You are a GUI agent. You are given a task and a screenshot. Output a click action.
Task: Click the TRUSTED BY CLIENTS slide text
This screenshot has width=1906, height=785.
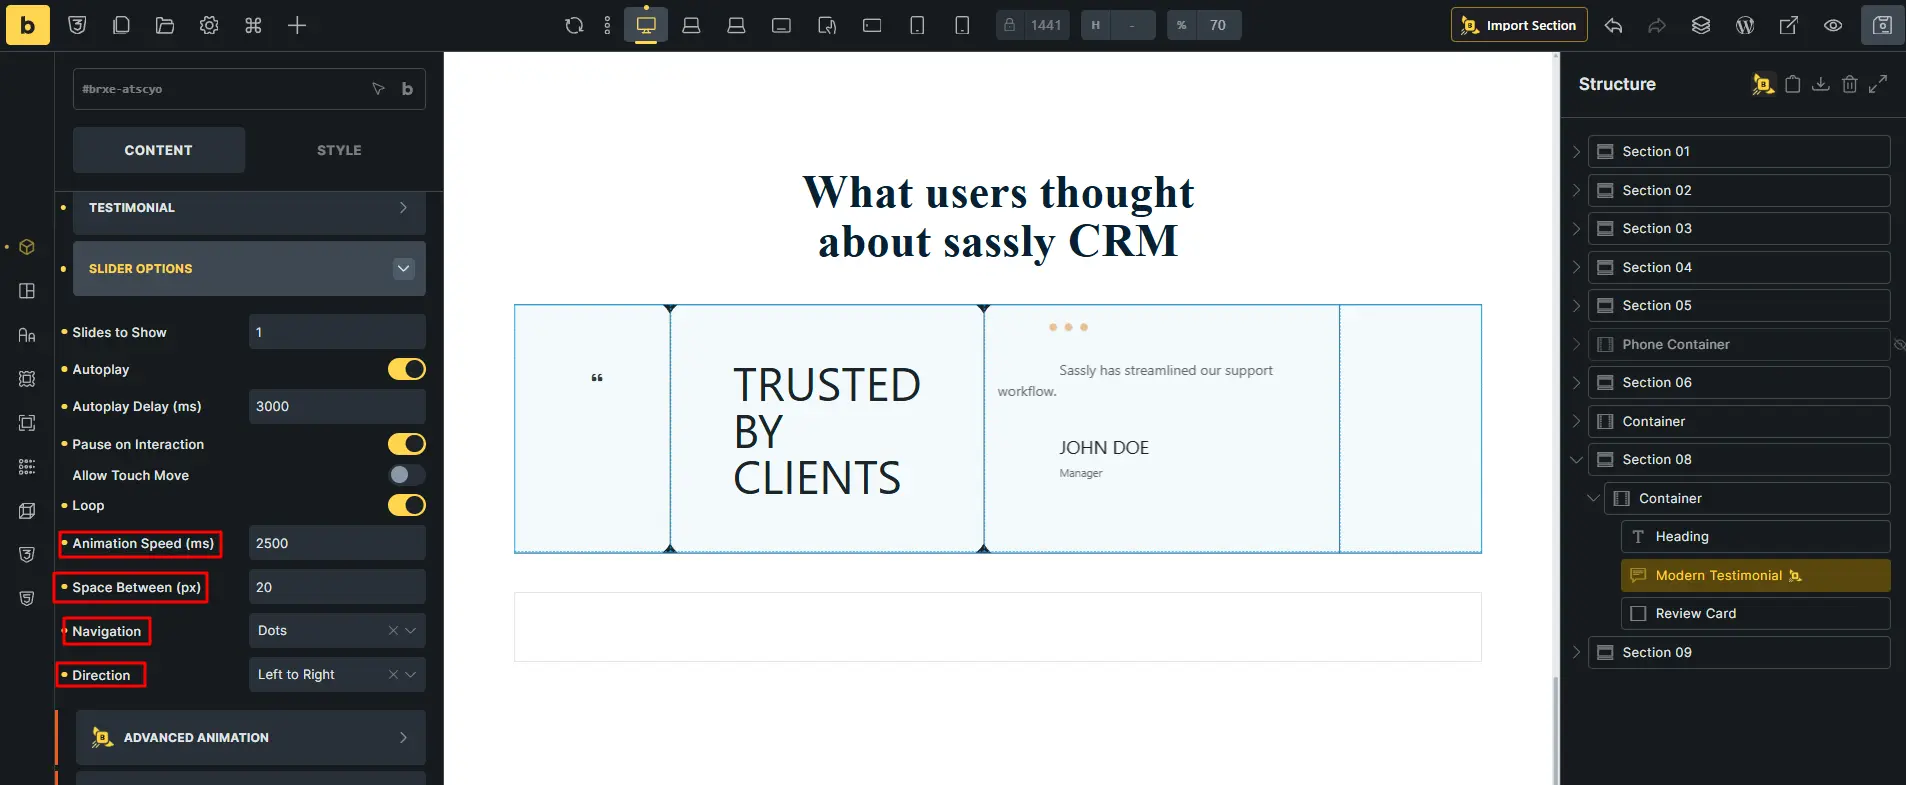[827, 431]
